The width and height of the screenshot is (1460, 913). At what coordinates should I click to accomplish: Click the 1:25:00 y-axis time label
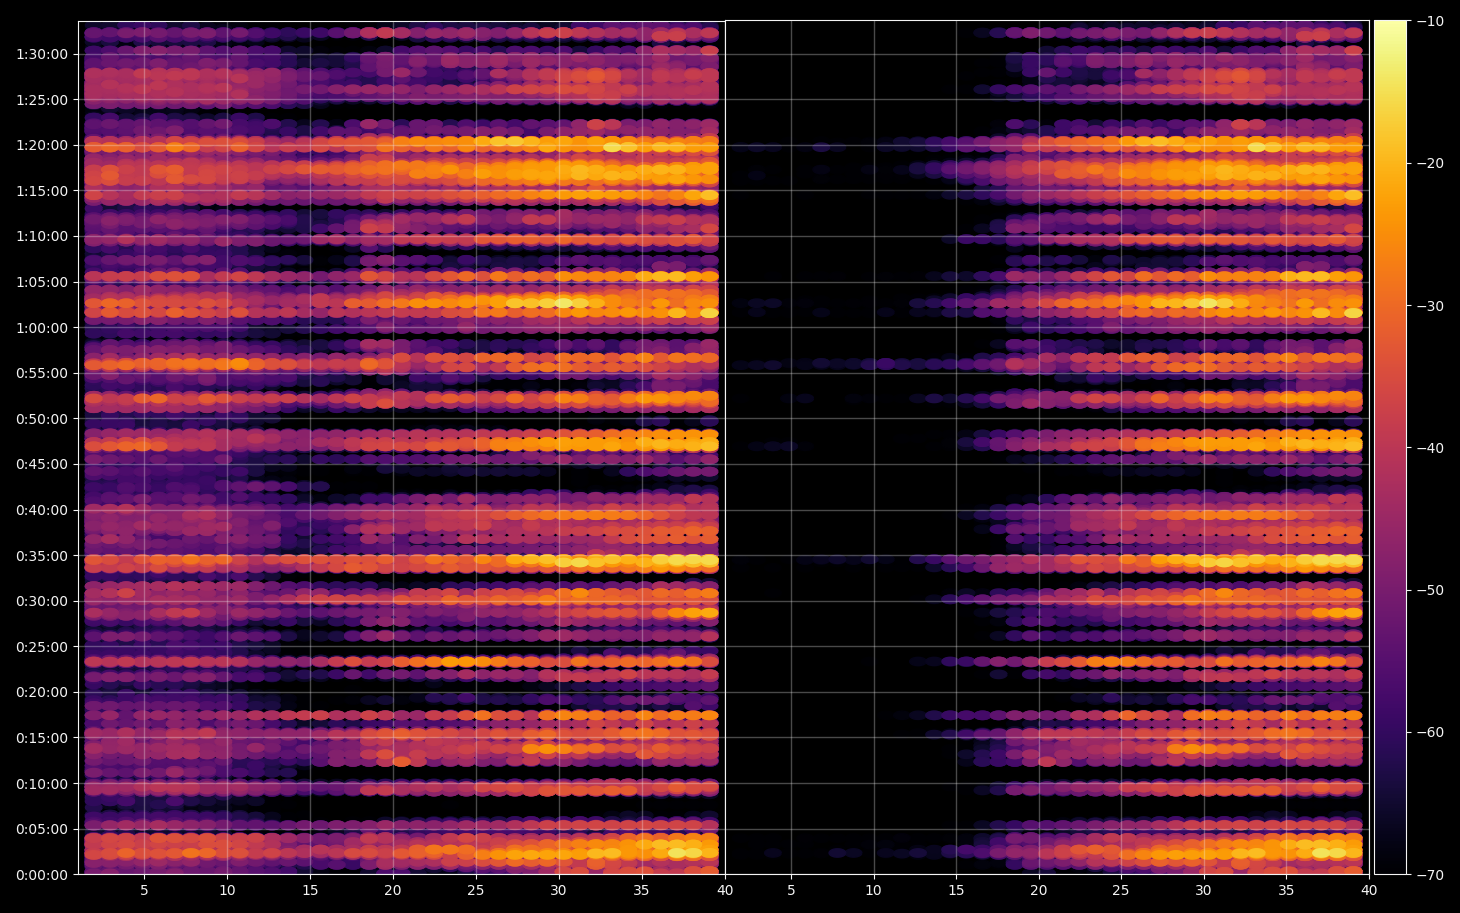pos(41,100)
